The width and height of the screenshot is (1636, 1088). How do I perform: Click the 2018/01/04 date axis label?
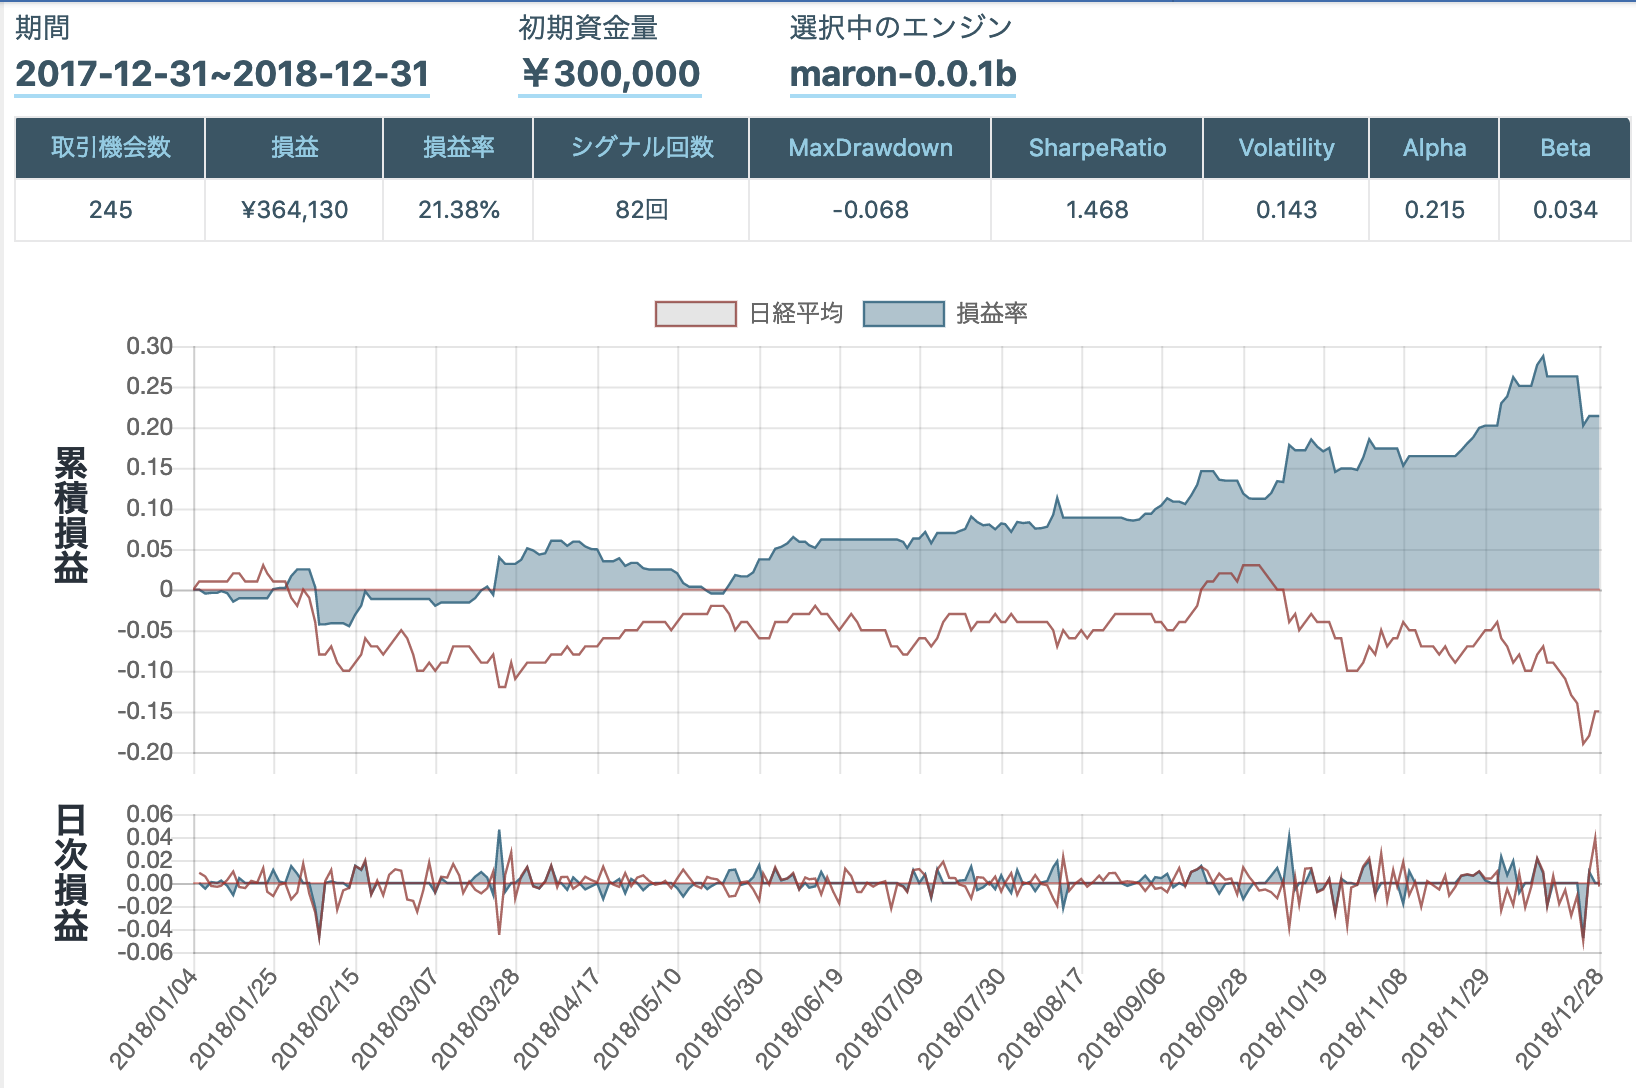click(153, 1019)
